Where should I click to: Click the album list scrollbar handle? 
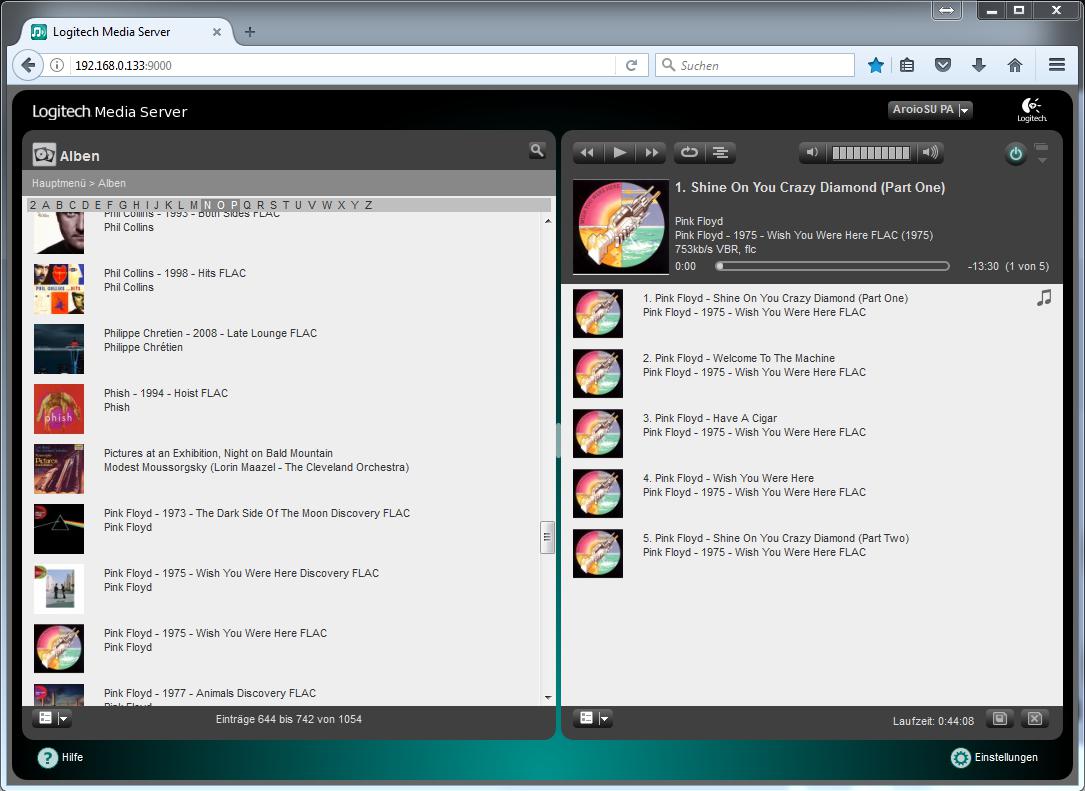point(547,537)
